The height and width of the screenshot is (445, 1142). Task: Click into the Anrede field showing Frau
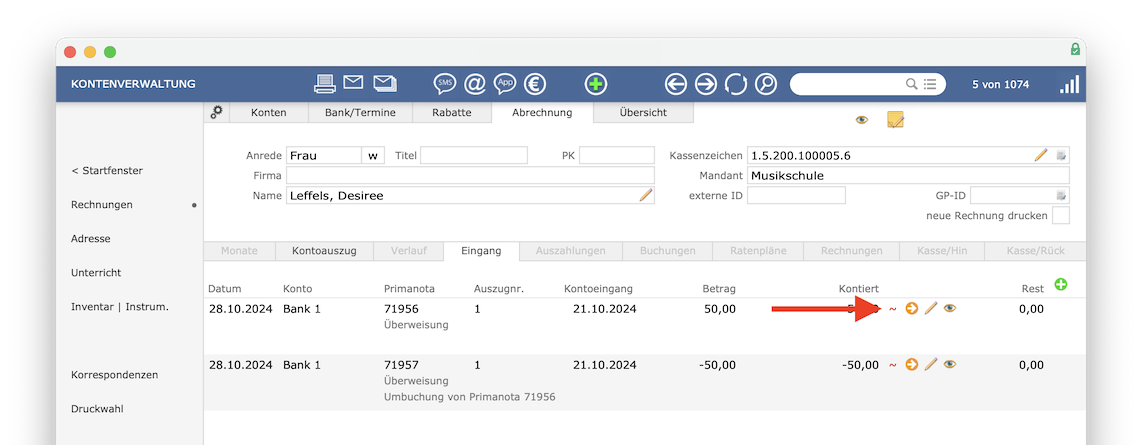pos(323,155)
